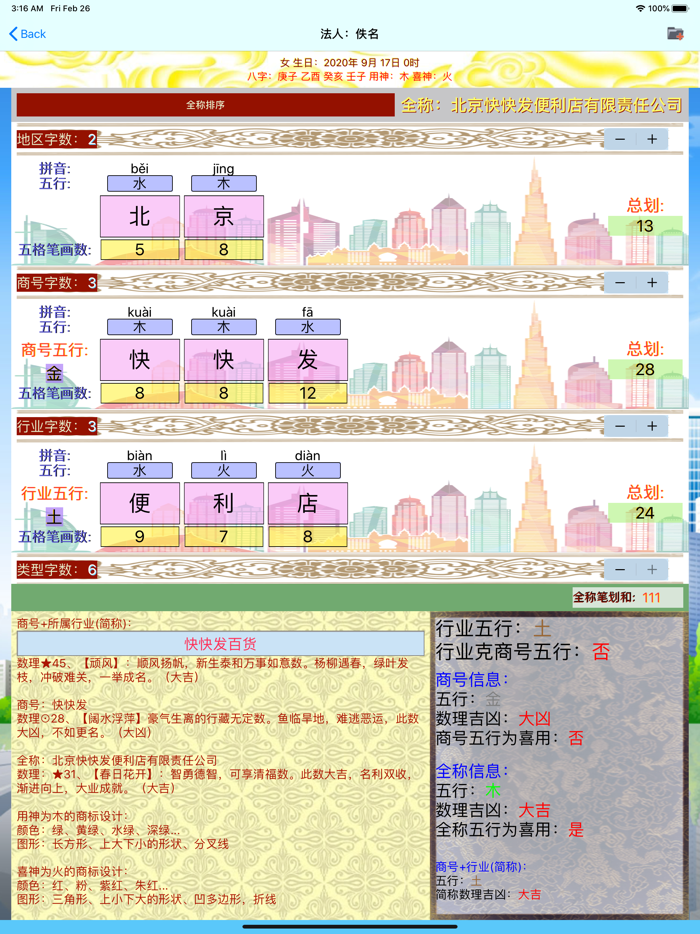
Task: Tap the 火 element tag above 利
Action: pos(224,471)
